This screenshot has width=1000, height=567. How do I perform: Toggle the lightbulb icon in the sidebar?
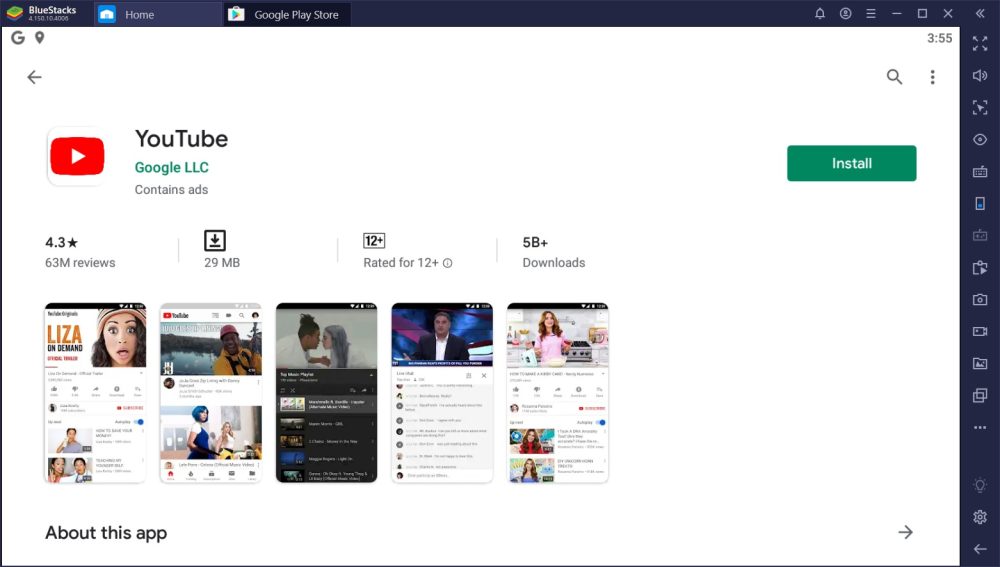coord(980,485)
